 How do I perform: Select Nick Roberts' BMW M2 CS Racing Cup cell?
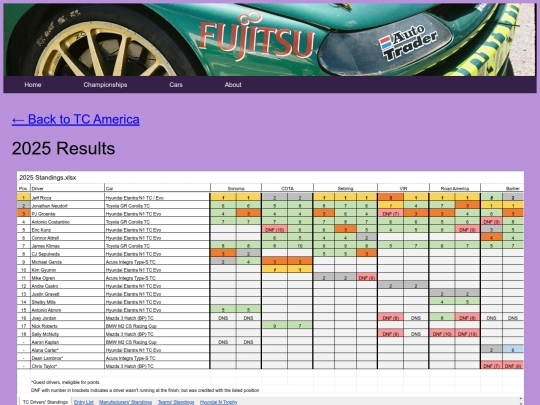coord(157,326)
